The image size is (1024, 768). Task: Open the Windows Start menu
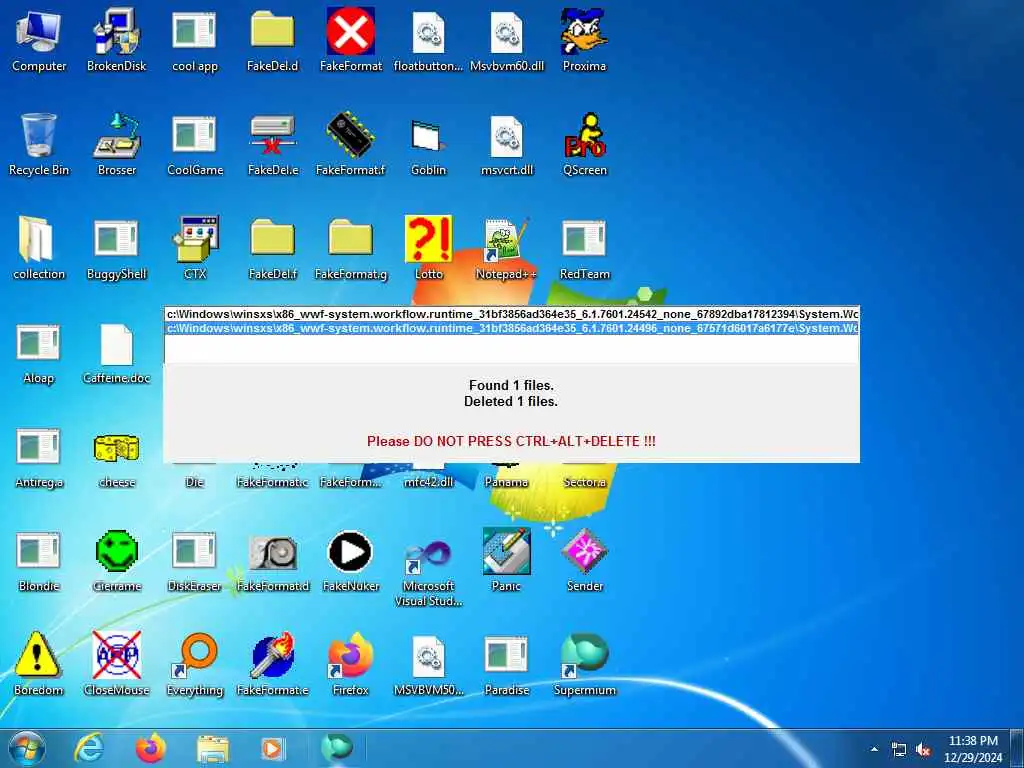point(27,748)
